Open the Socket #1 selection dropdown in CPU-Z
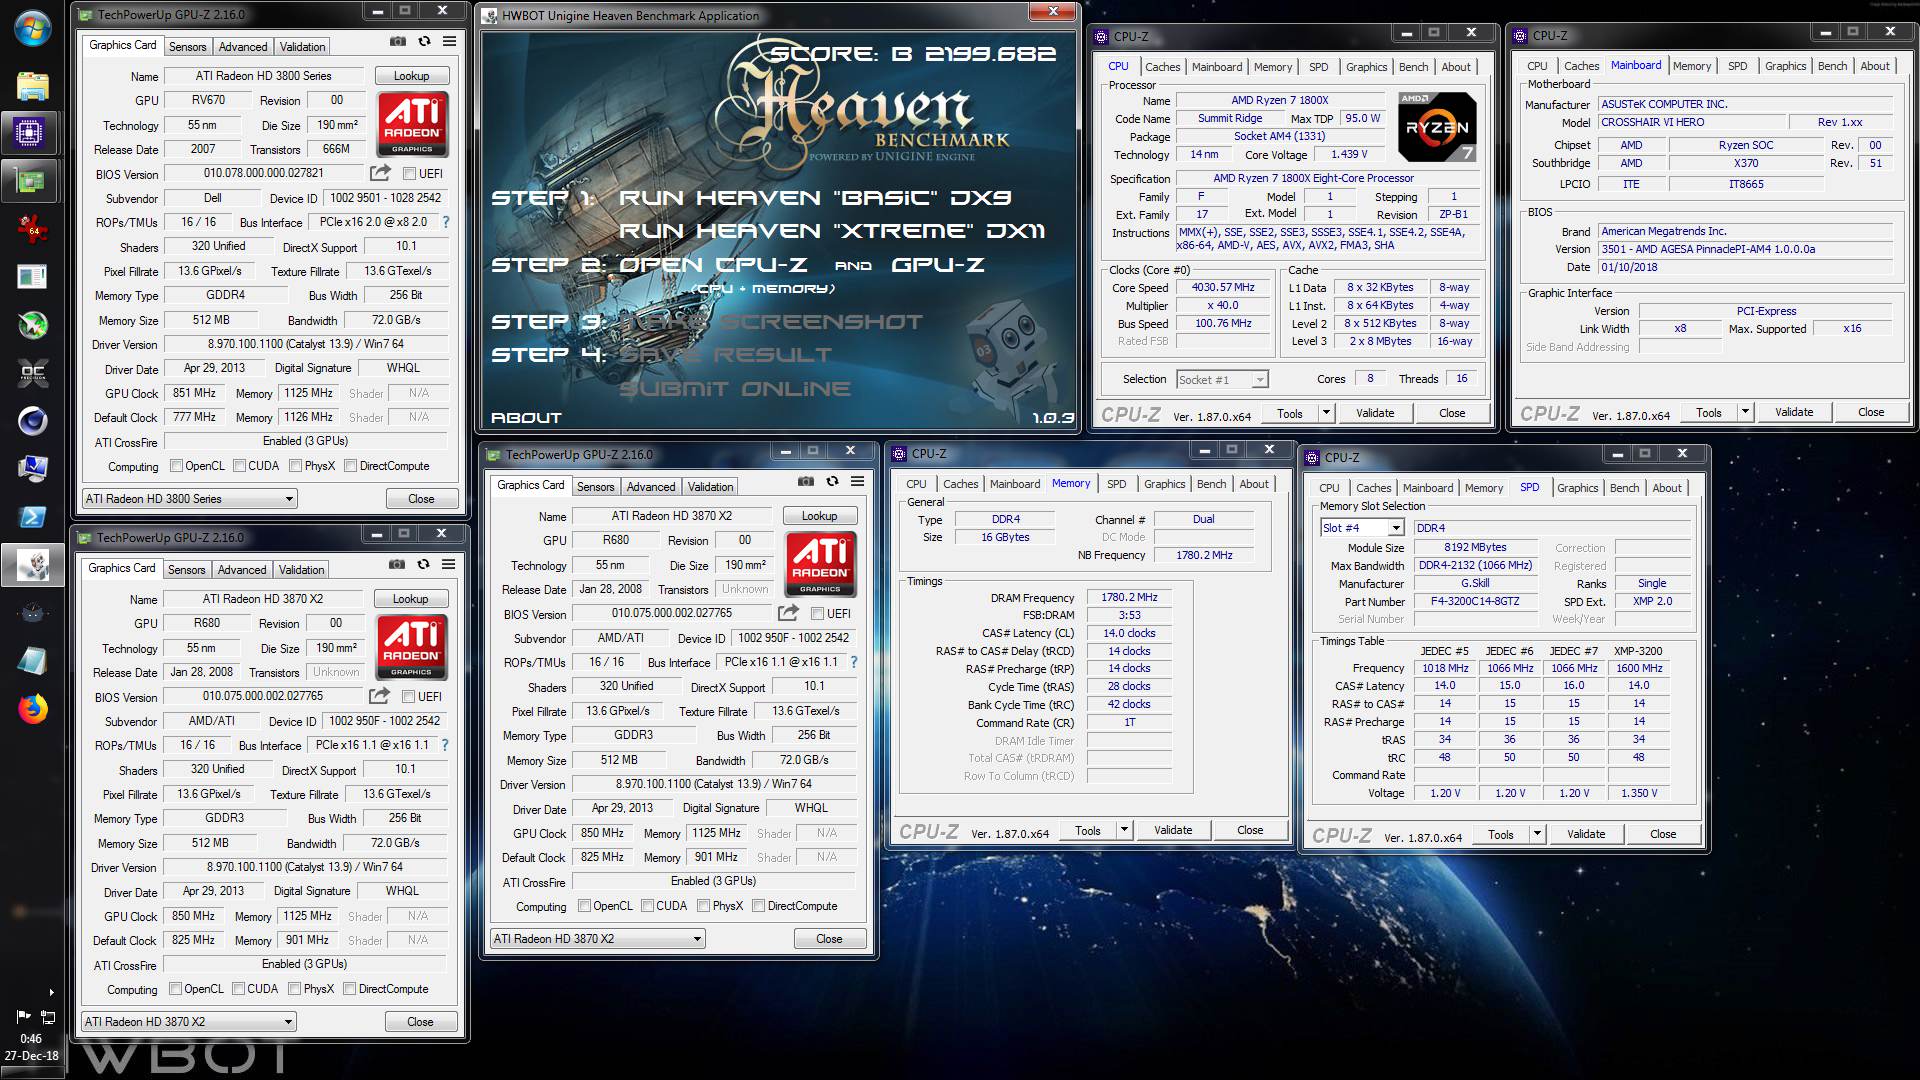Screen dimensions: 1920x1080 1223,380
